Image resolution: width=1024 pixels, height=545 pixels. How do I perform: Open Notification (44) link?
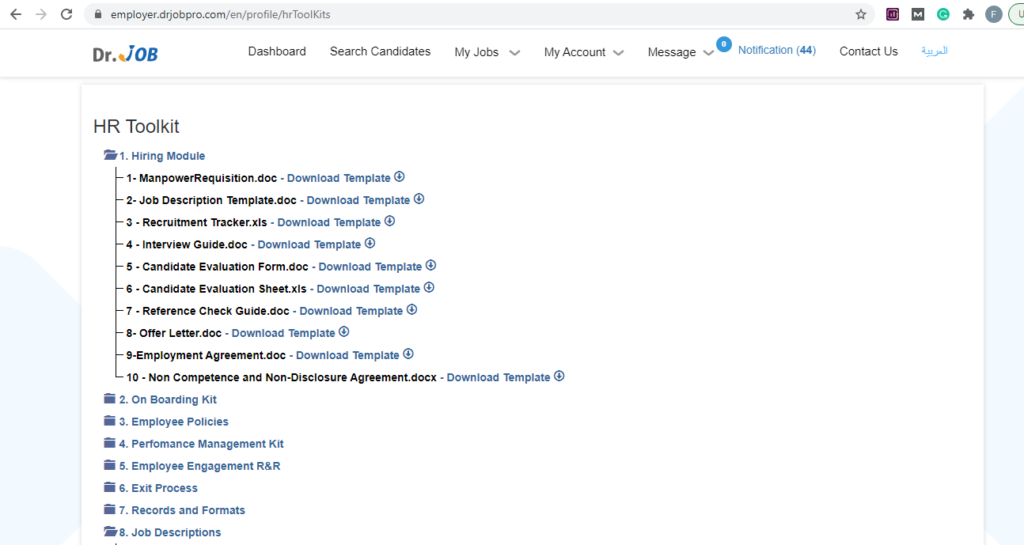click(776, 50)
